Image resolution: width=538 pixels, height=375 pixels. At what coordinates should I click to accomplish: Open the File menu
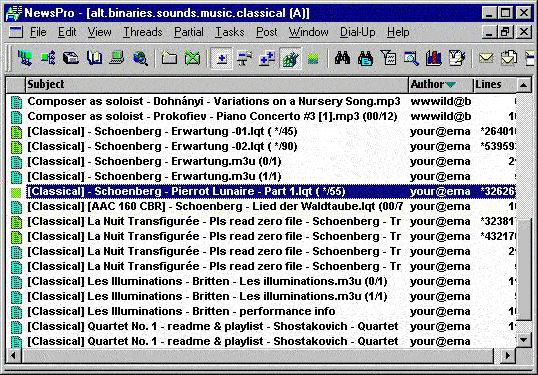tap(38, 32)
